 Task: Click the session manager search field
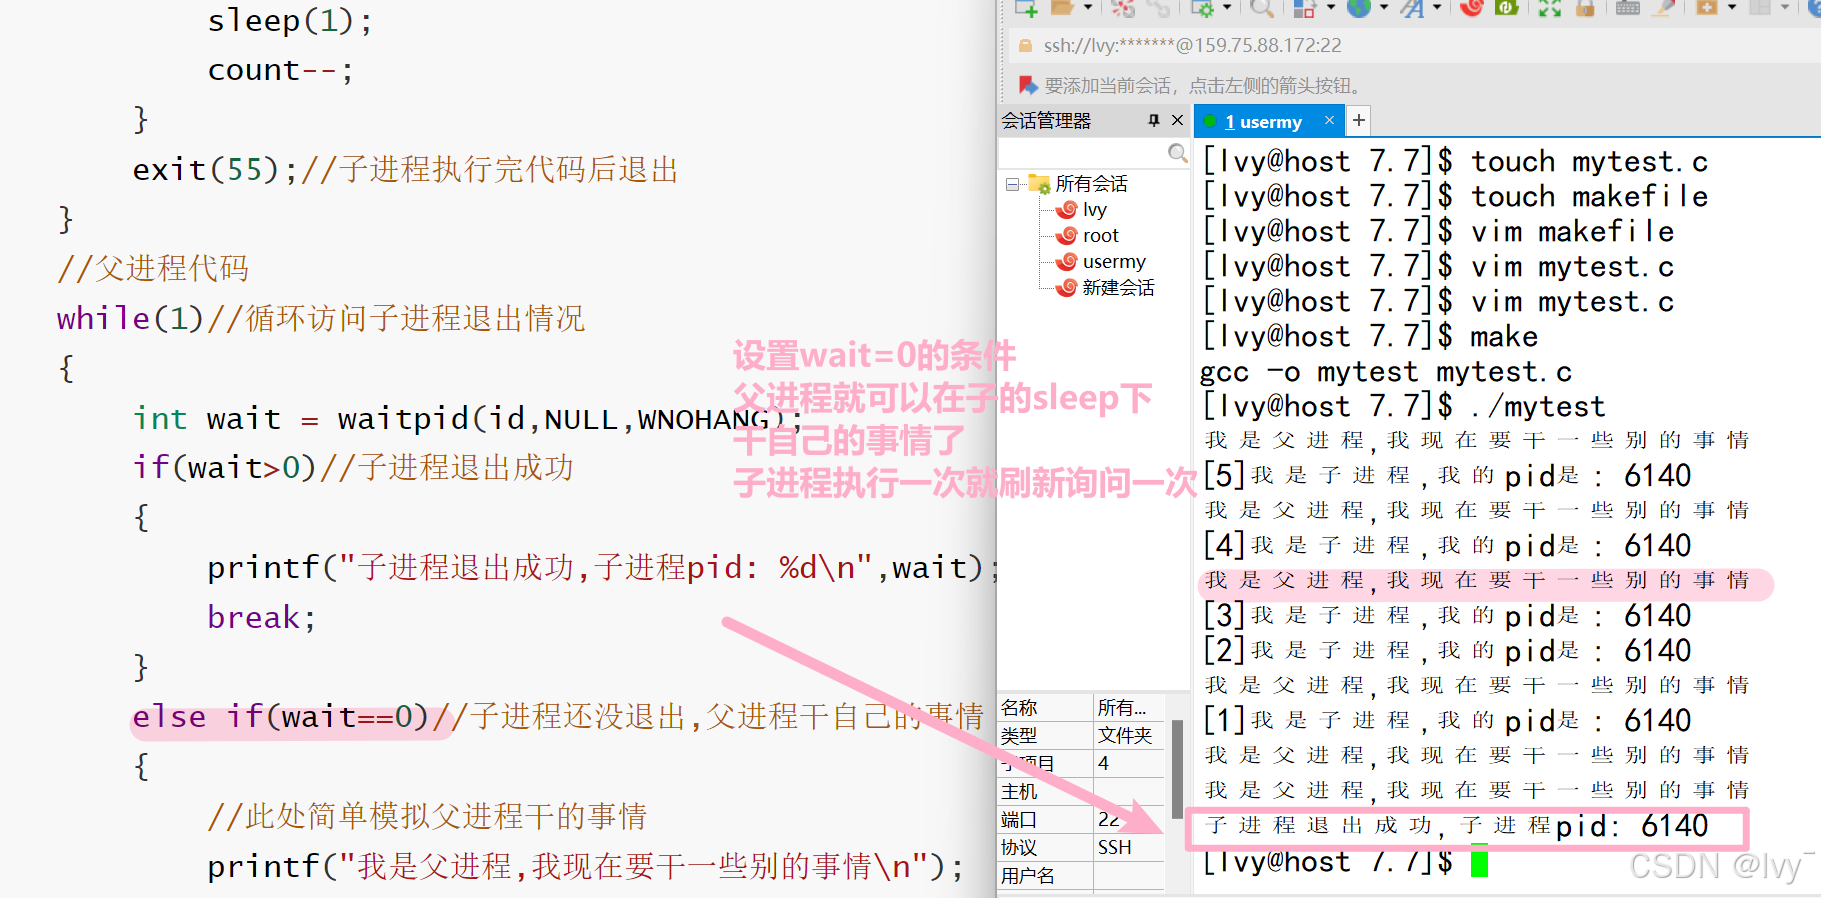[1083, 153]
